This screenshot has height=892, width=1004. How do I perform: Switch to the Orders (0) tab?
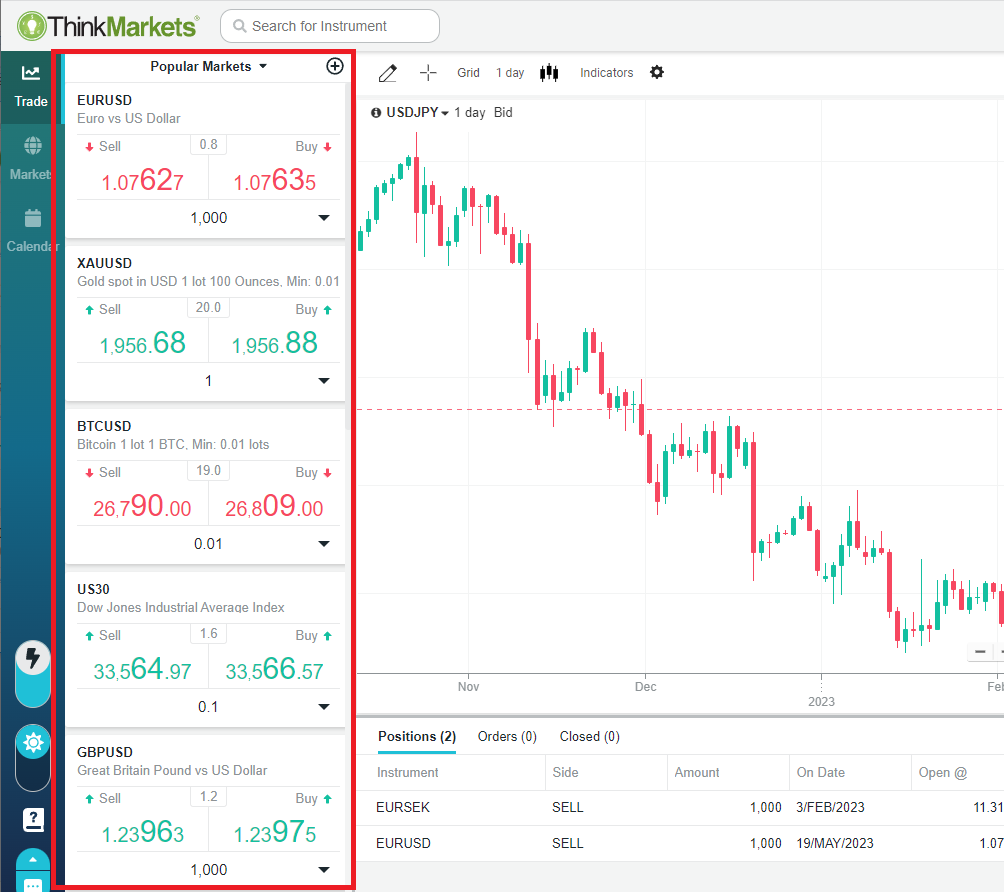507,737
